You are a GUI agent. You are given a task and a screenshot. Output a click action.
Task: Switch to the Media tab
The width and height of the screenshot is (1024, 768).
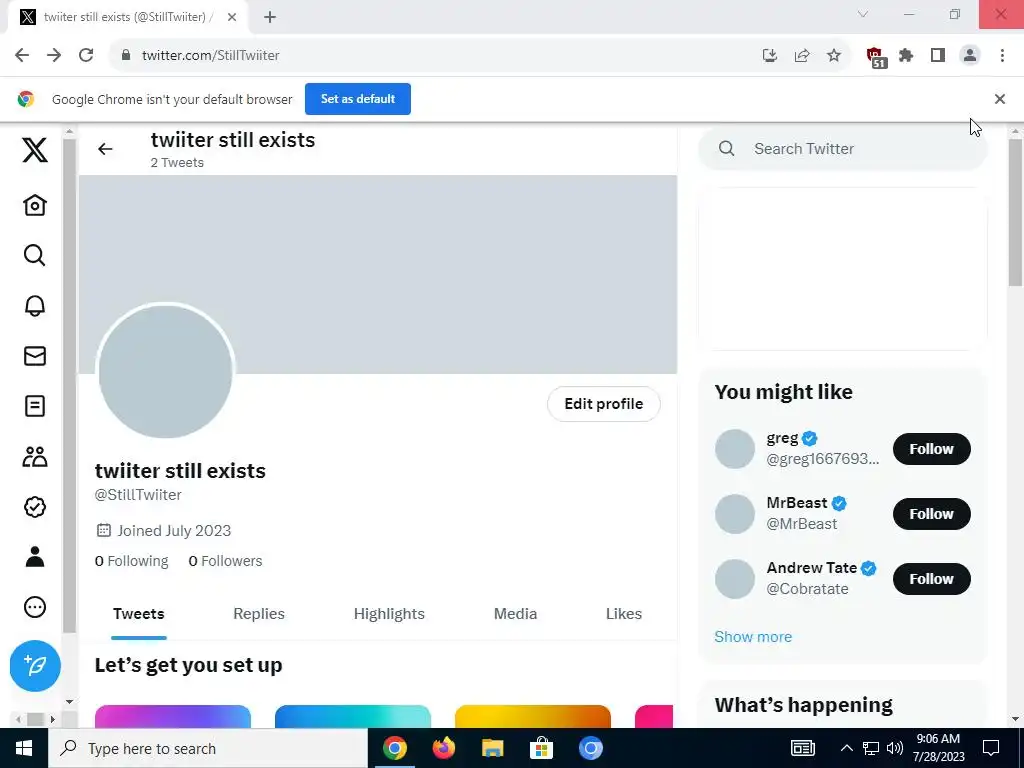[x=515, y=614]
